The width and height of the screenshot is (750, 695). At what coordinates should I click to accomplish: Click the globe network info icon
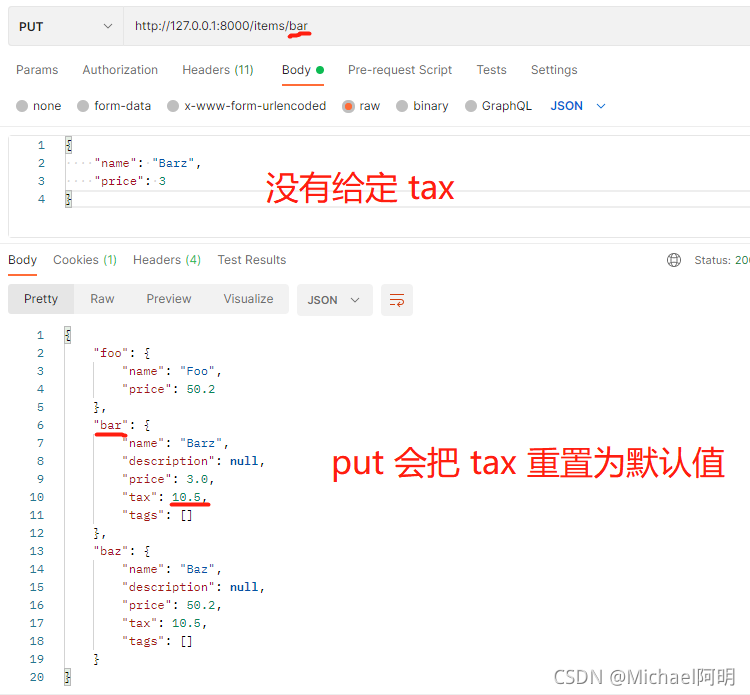click(673, 260)
